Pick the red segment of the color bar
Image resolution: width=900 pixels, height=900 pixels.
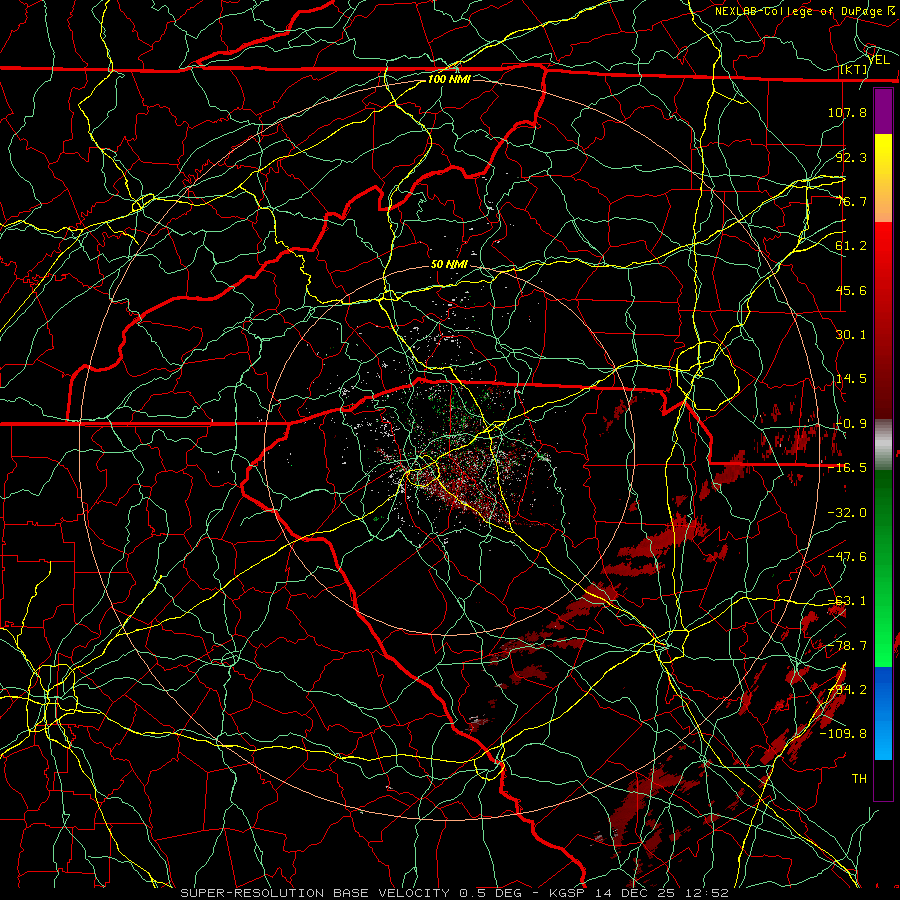883,320
